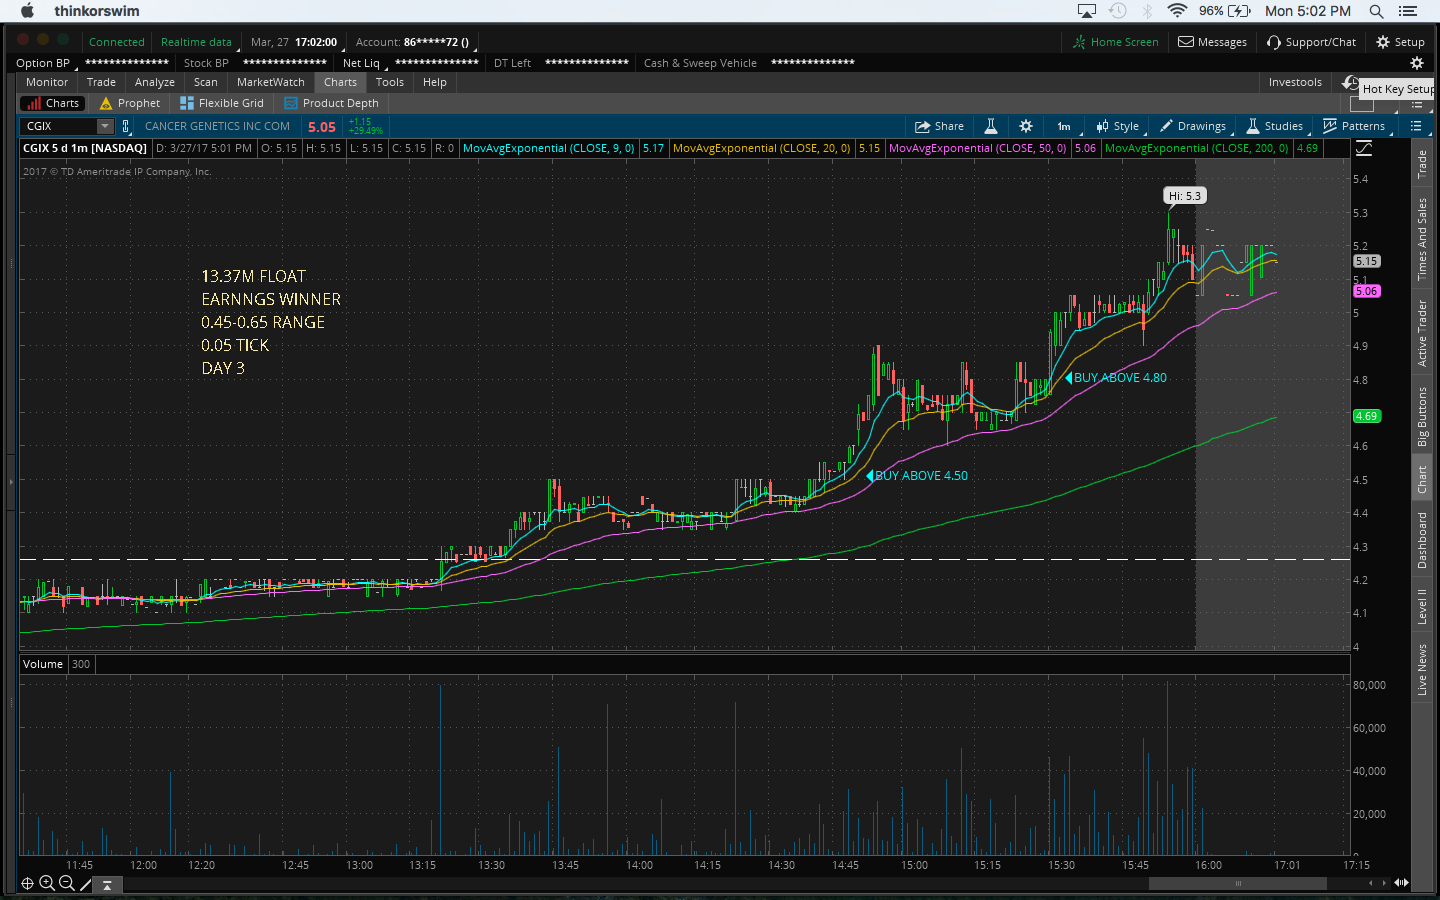The width and height of the screenshot is (1440, 900).
Task: Open application settings gear below Setup
Action: (x=1416, y=63)
